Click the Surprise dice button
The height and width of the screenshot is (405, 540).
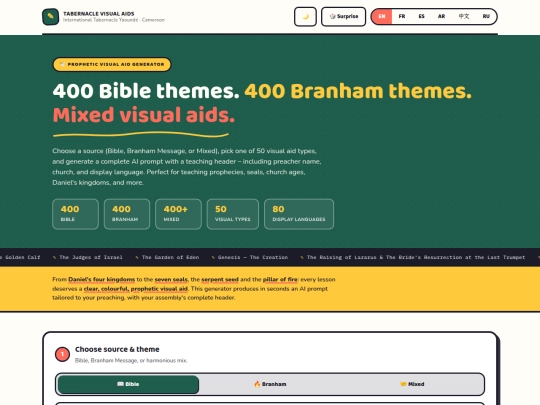(x=343, y=17)
